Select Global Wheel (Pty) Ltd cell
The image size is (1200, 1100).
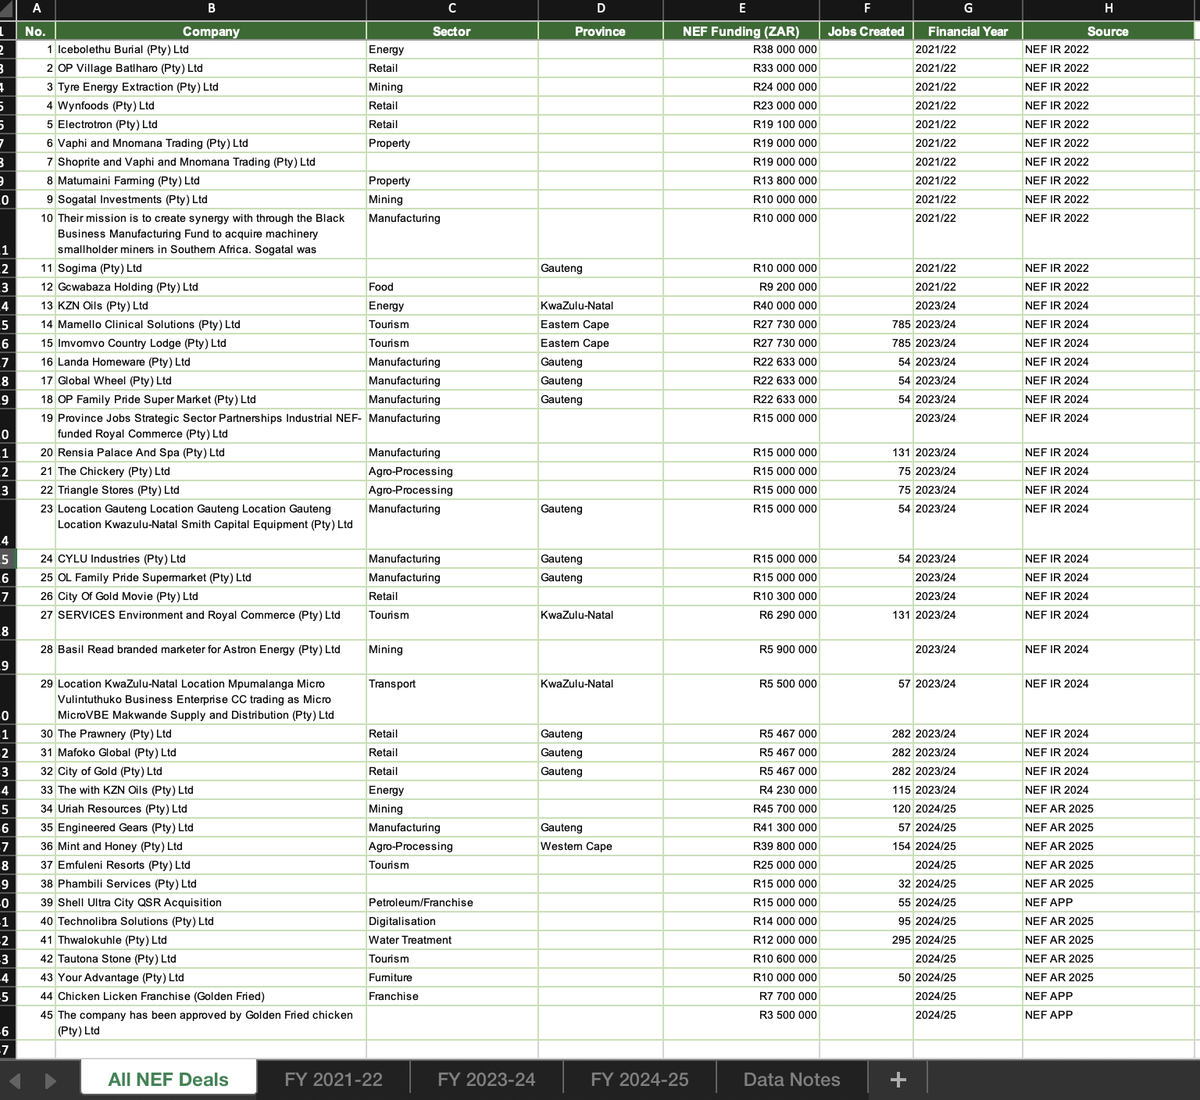tap(211, 381)
